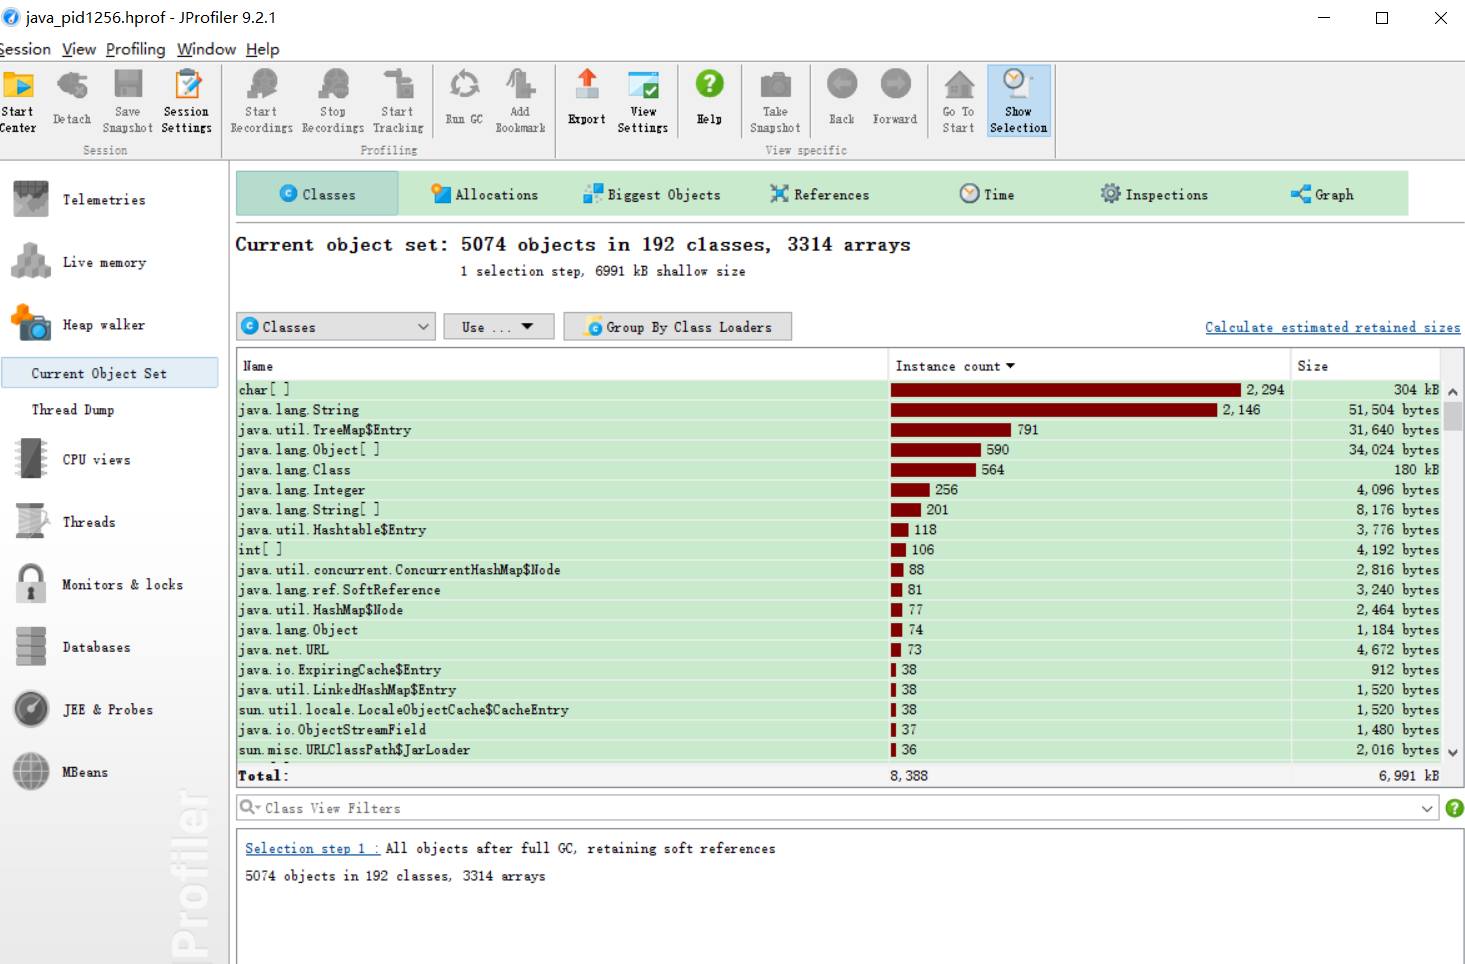Image resolution: width=1465 pixels, height=964 pixels.
Task: Switch to the Allocations view tab
Action: click(x=485, y=194)
